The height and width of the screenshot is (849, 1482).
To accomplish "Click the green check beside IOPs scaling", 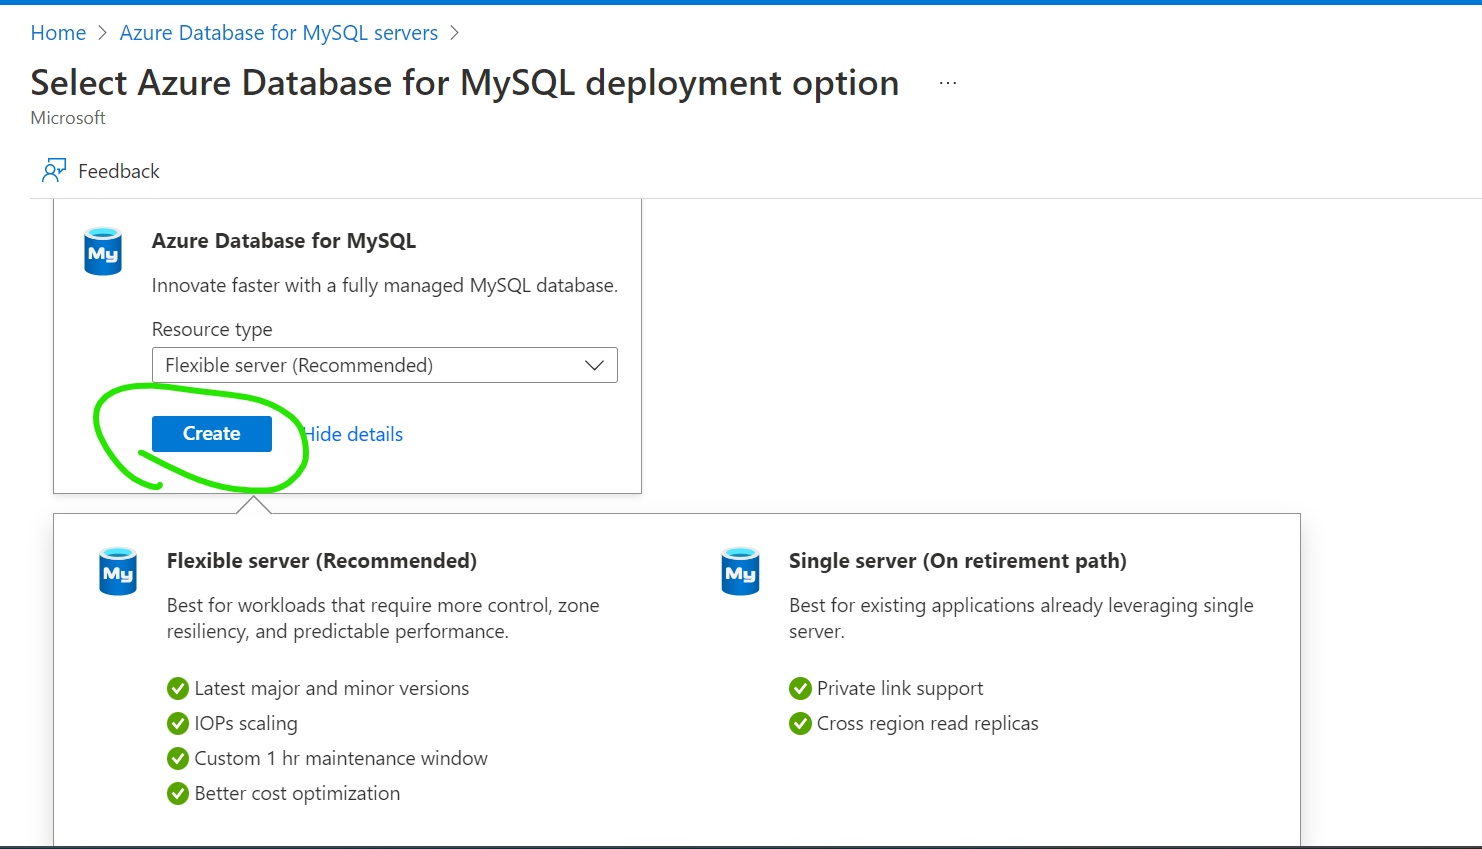I will pos(178,723).
